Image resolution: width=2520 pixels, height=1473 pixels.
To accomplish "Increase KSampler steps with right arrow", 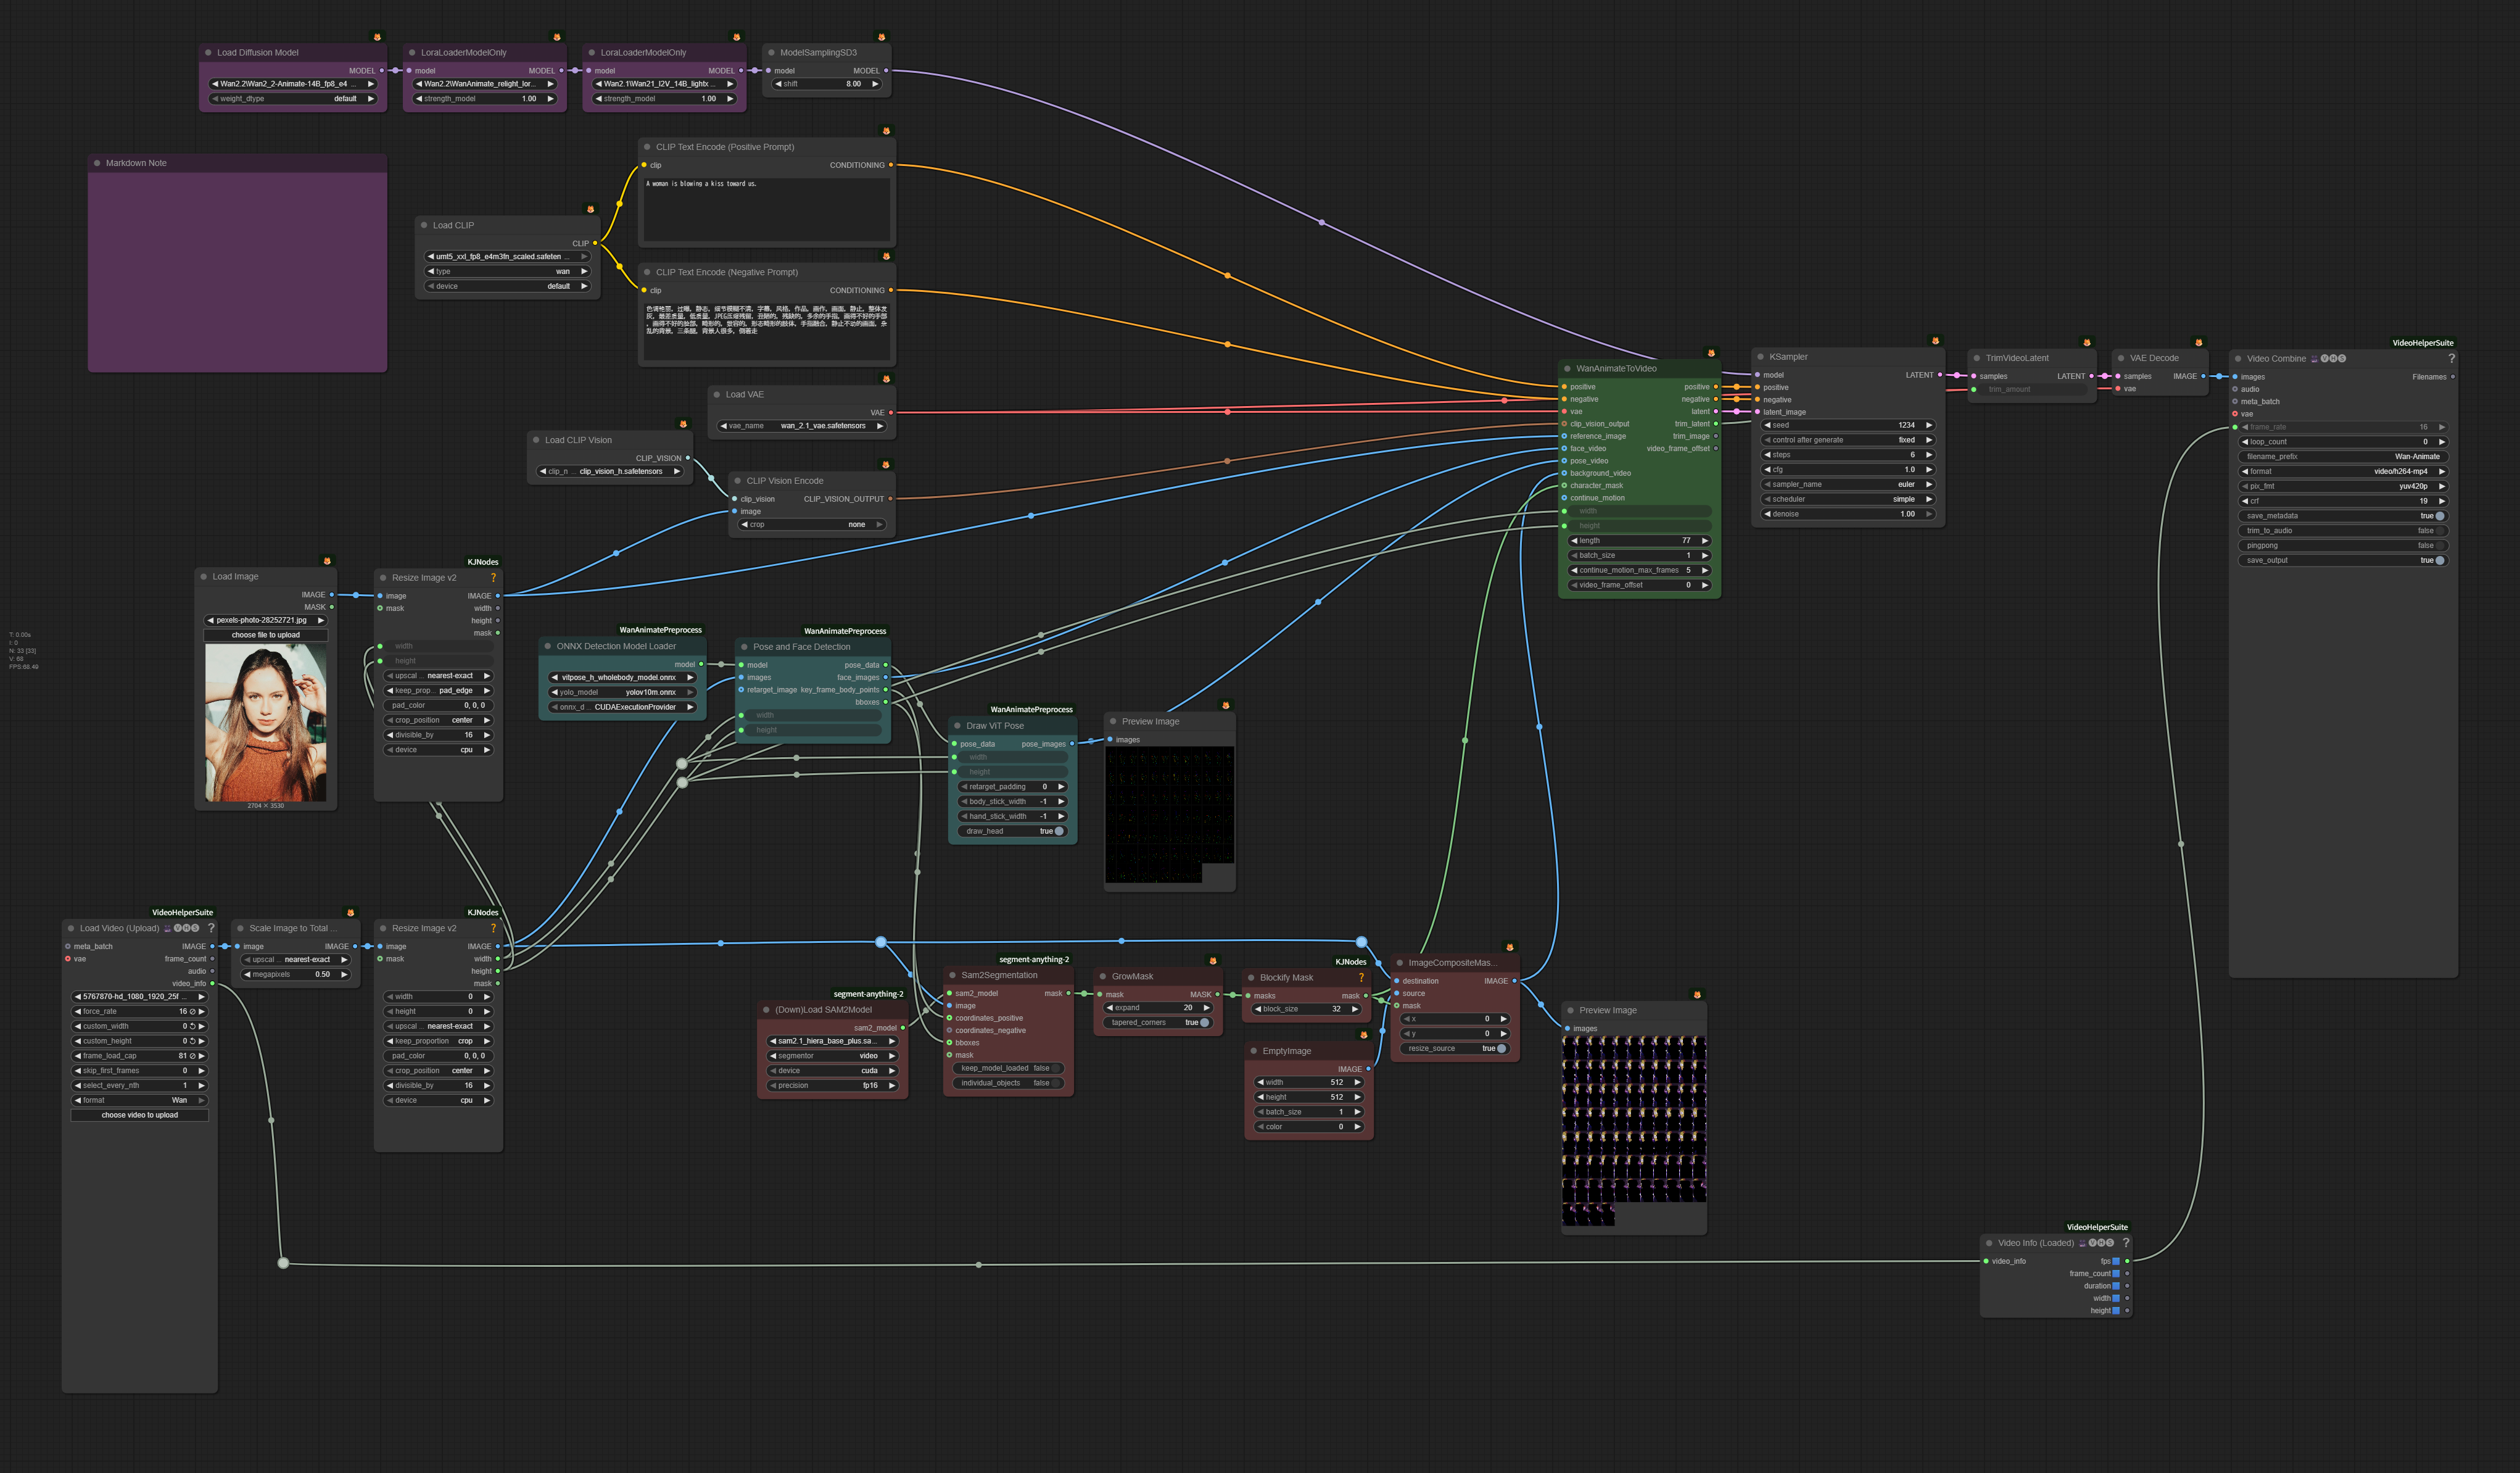I will (x=1929, y=455).
